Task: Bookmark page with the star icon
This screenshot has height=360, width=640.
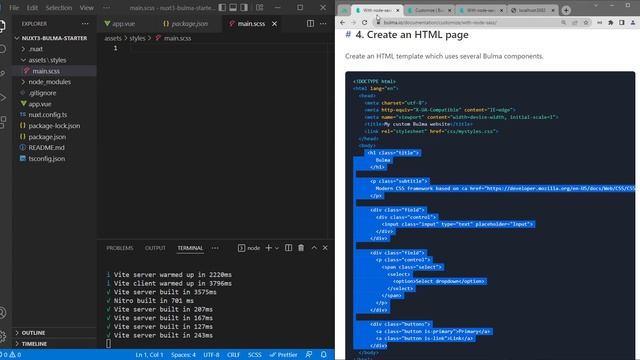Action: (x=586, y=22)
